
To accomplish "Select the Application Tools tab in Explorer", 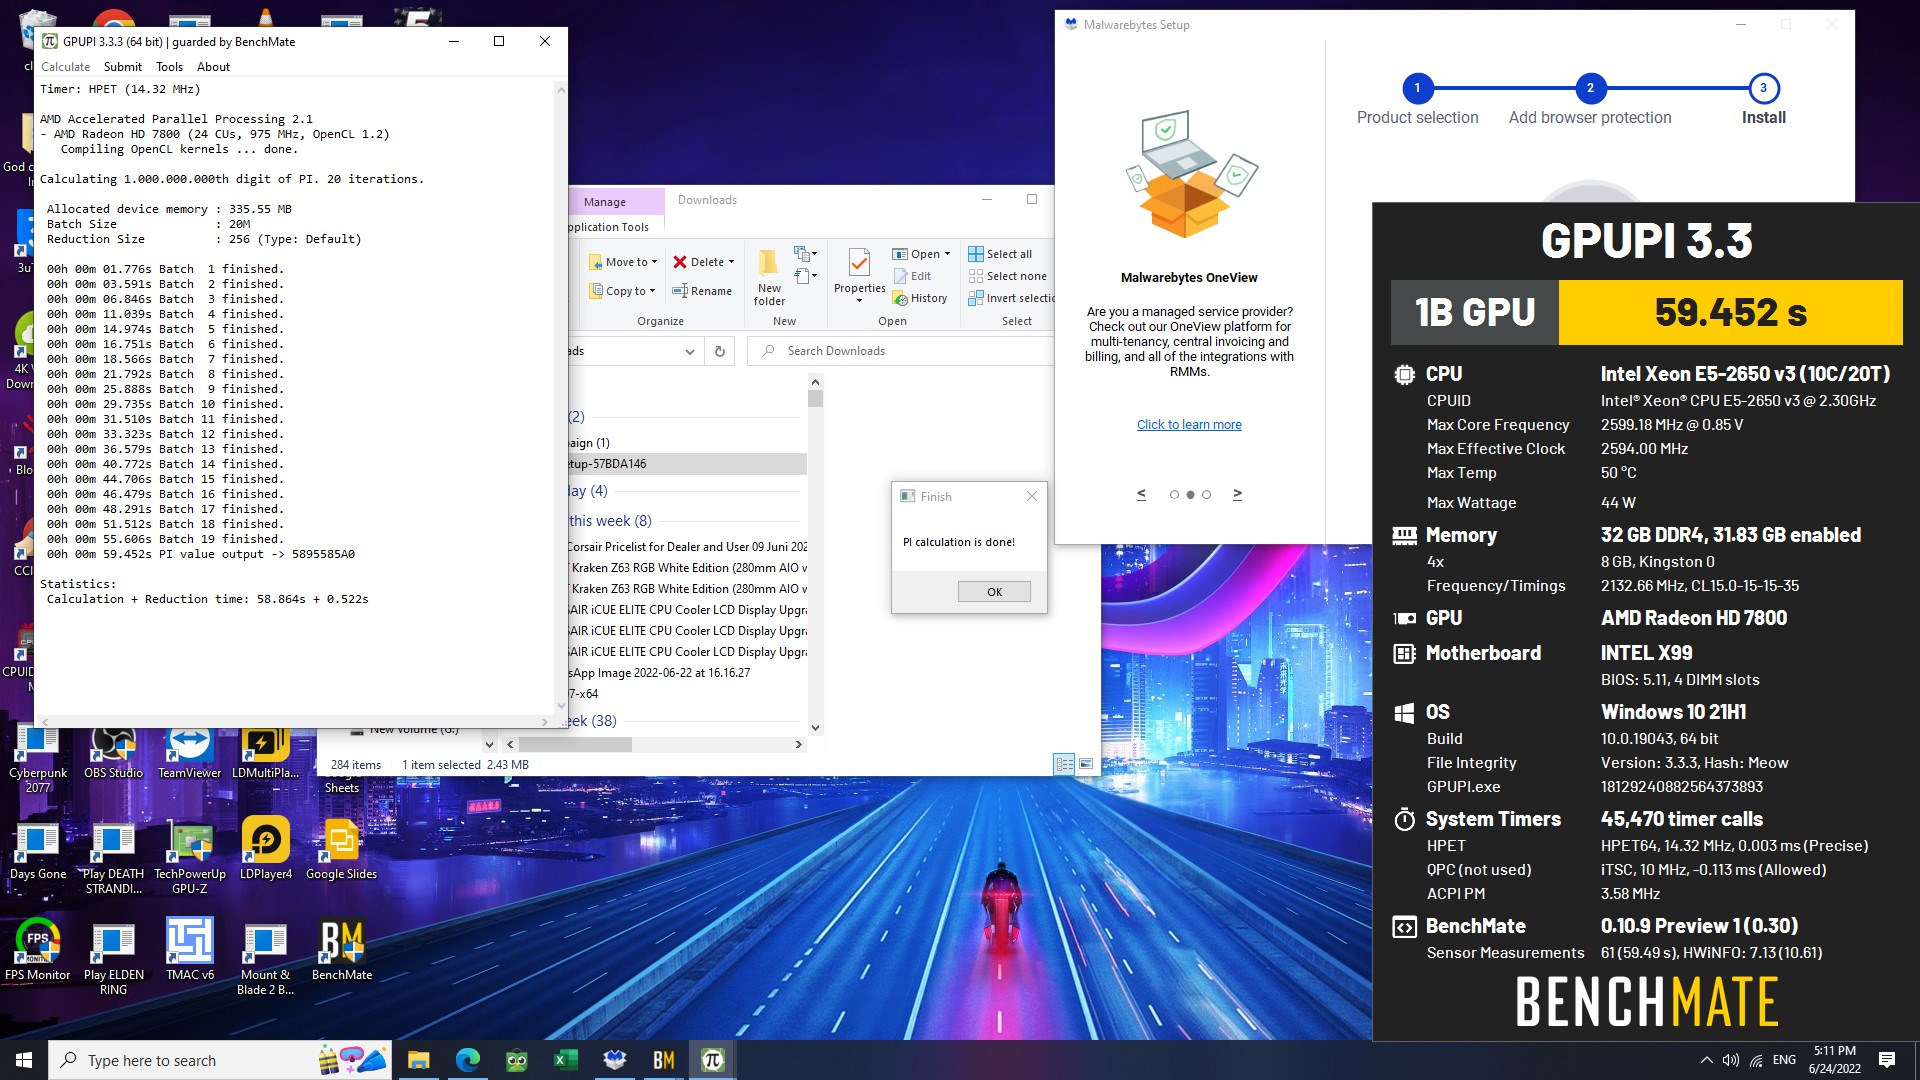I will point(609,227).
